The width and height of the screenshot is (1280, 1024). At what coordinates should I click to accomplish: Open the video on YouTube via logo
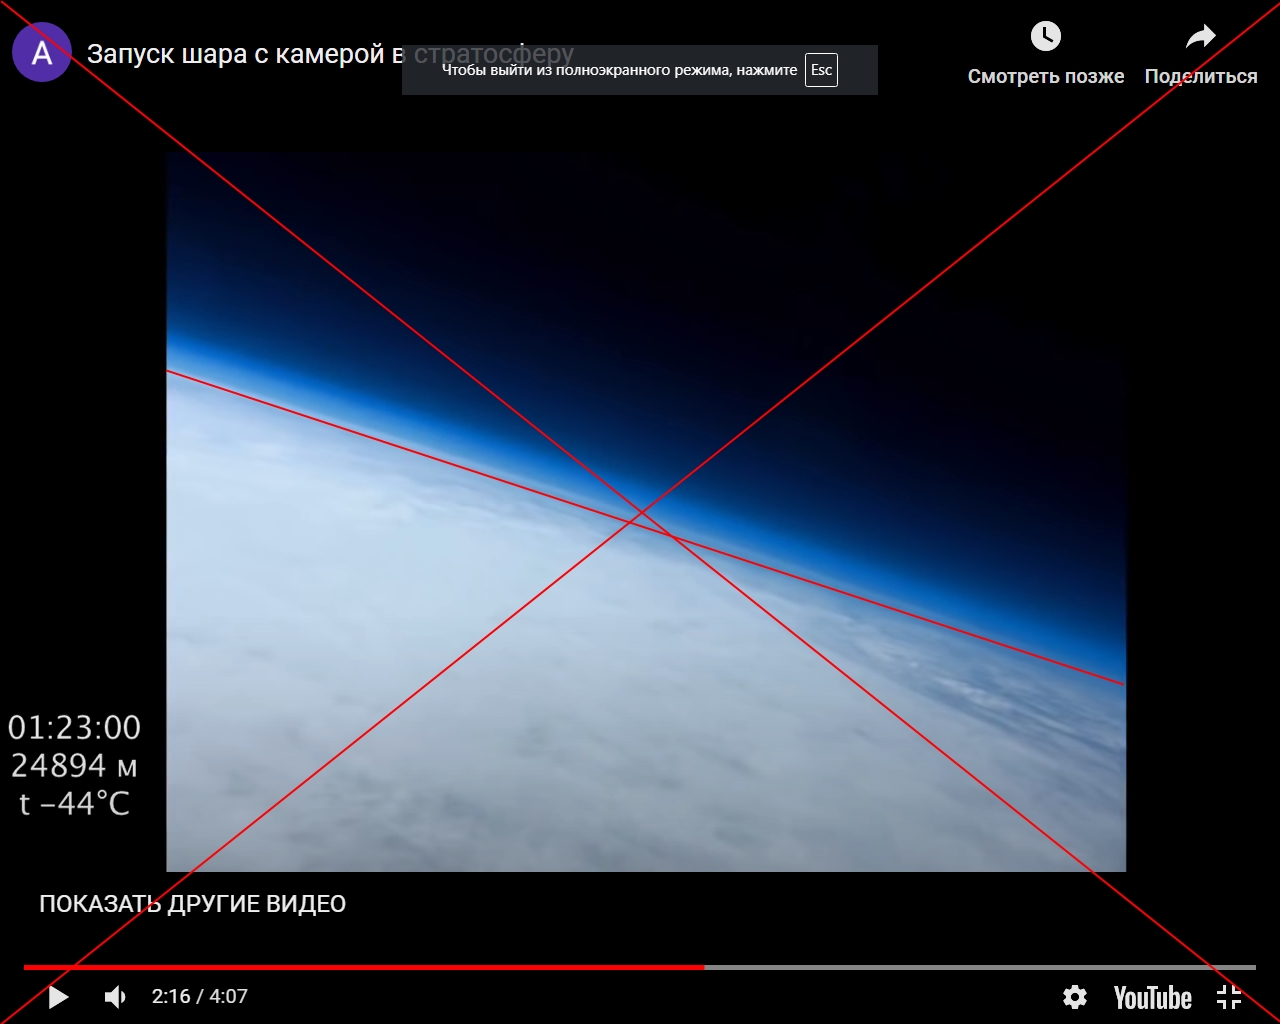(1153, 997)
